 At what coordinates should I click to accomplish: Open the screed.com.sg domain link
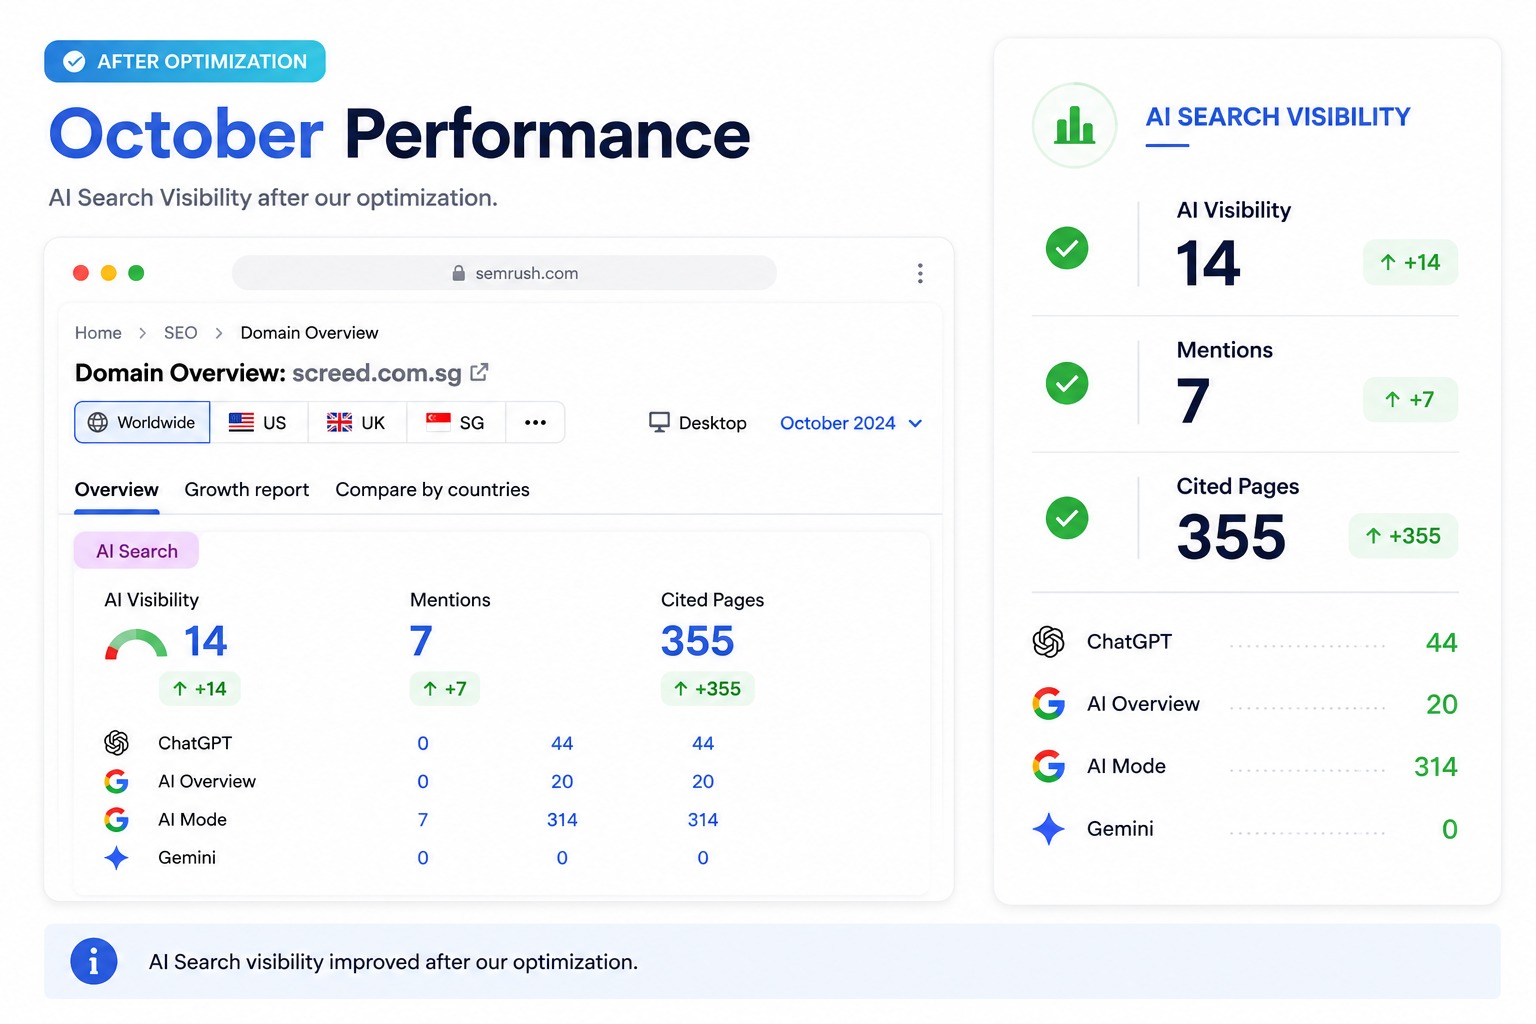point(377,373)
